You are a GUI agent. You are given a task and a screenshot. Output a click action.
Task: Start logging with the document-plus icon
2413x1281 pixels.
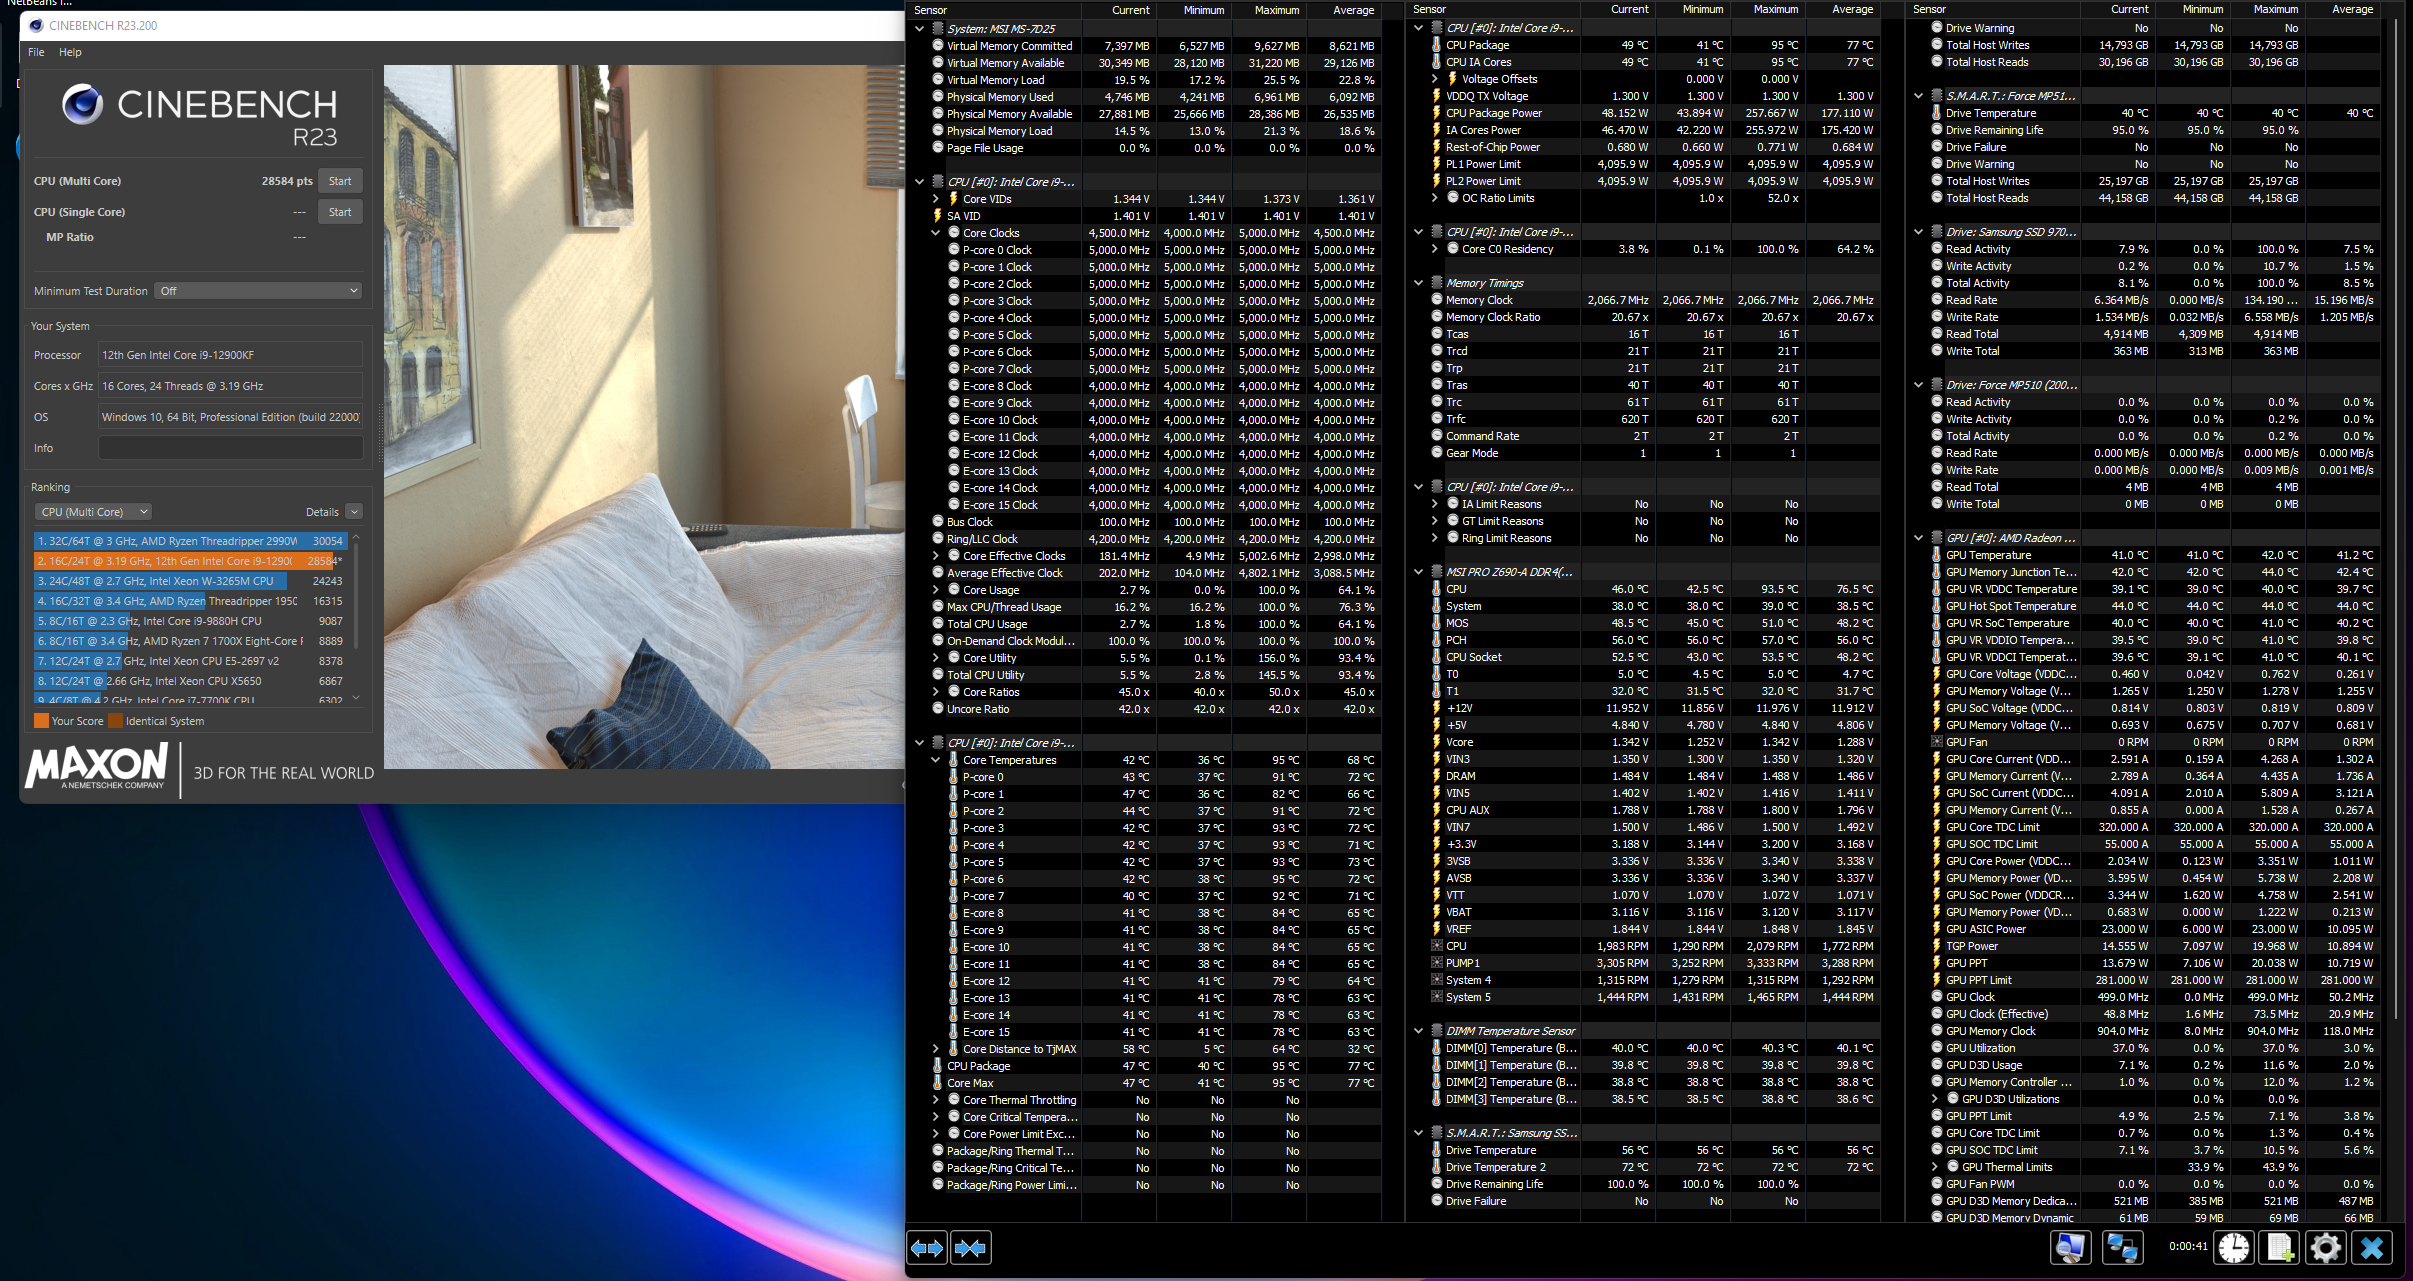click(2280, 1247)
